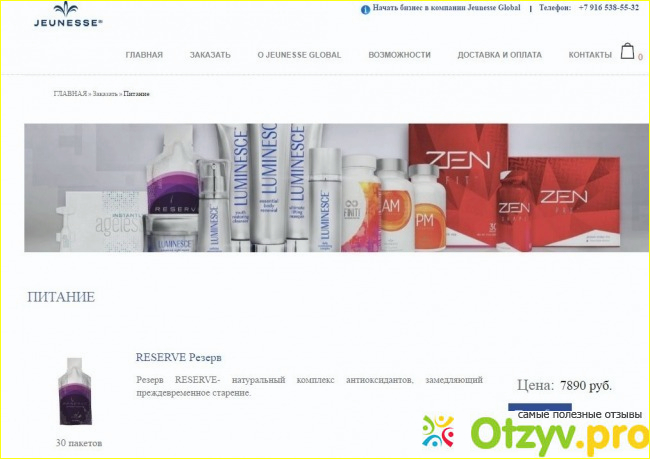Navigate to the КОНТАКТЫ menu item

(x=590, y=55)
